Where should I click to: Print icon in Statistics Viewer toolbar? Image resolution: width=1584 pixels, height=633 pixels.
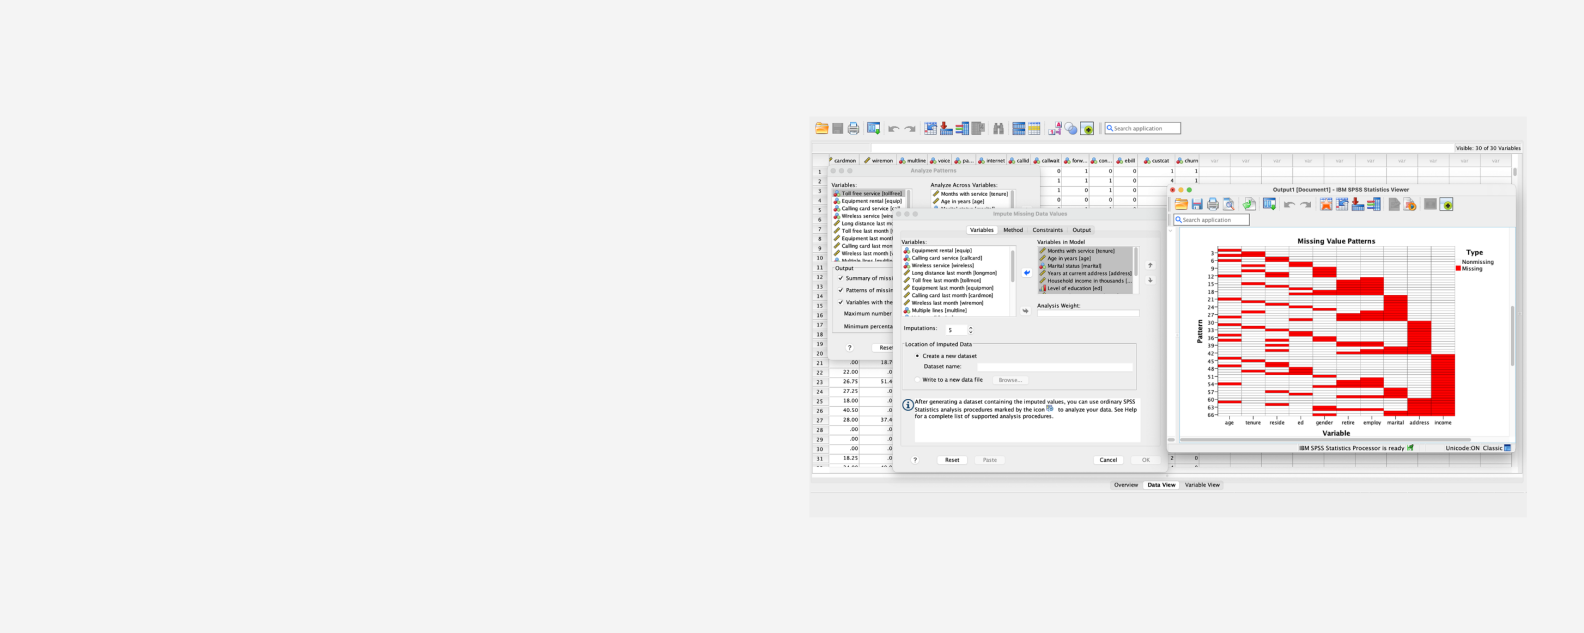(x=1213, y=204)
